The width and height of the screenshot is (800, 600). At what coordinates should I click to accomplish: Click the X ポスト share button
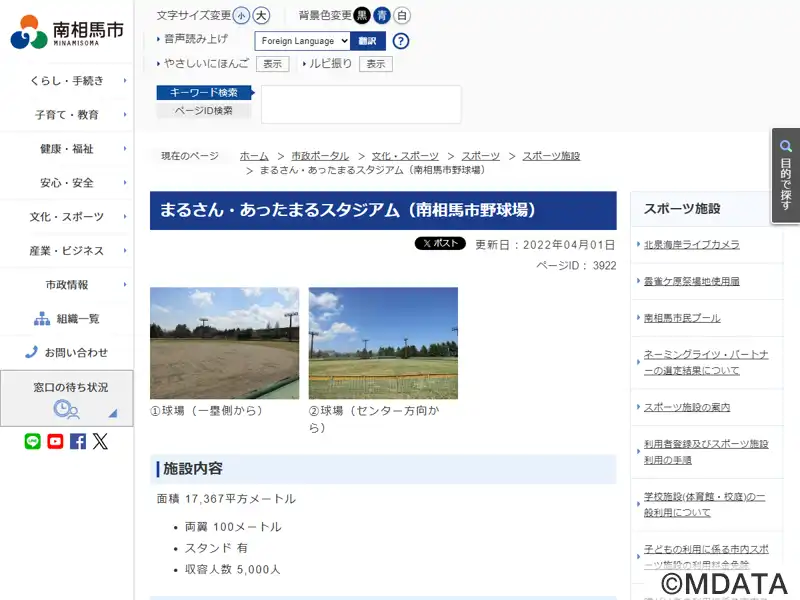pyautogui.click(x=440, y=243)
